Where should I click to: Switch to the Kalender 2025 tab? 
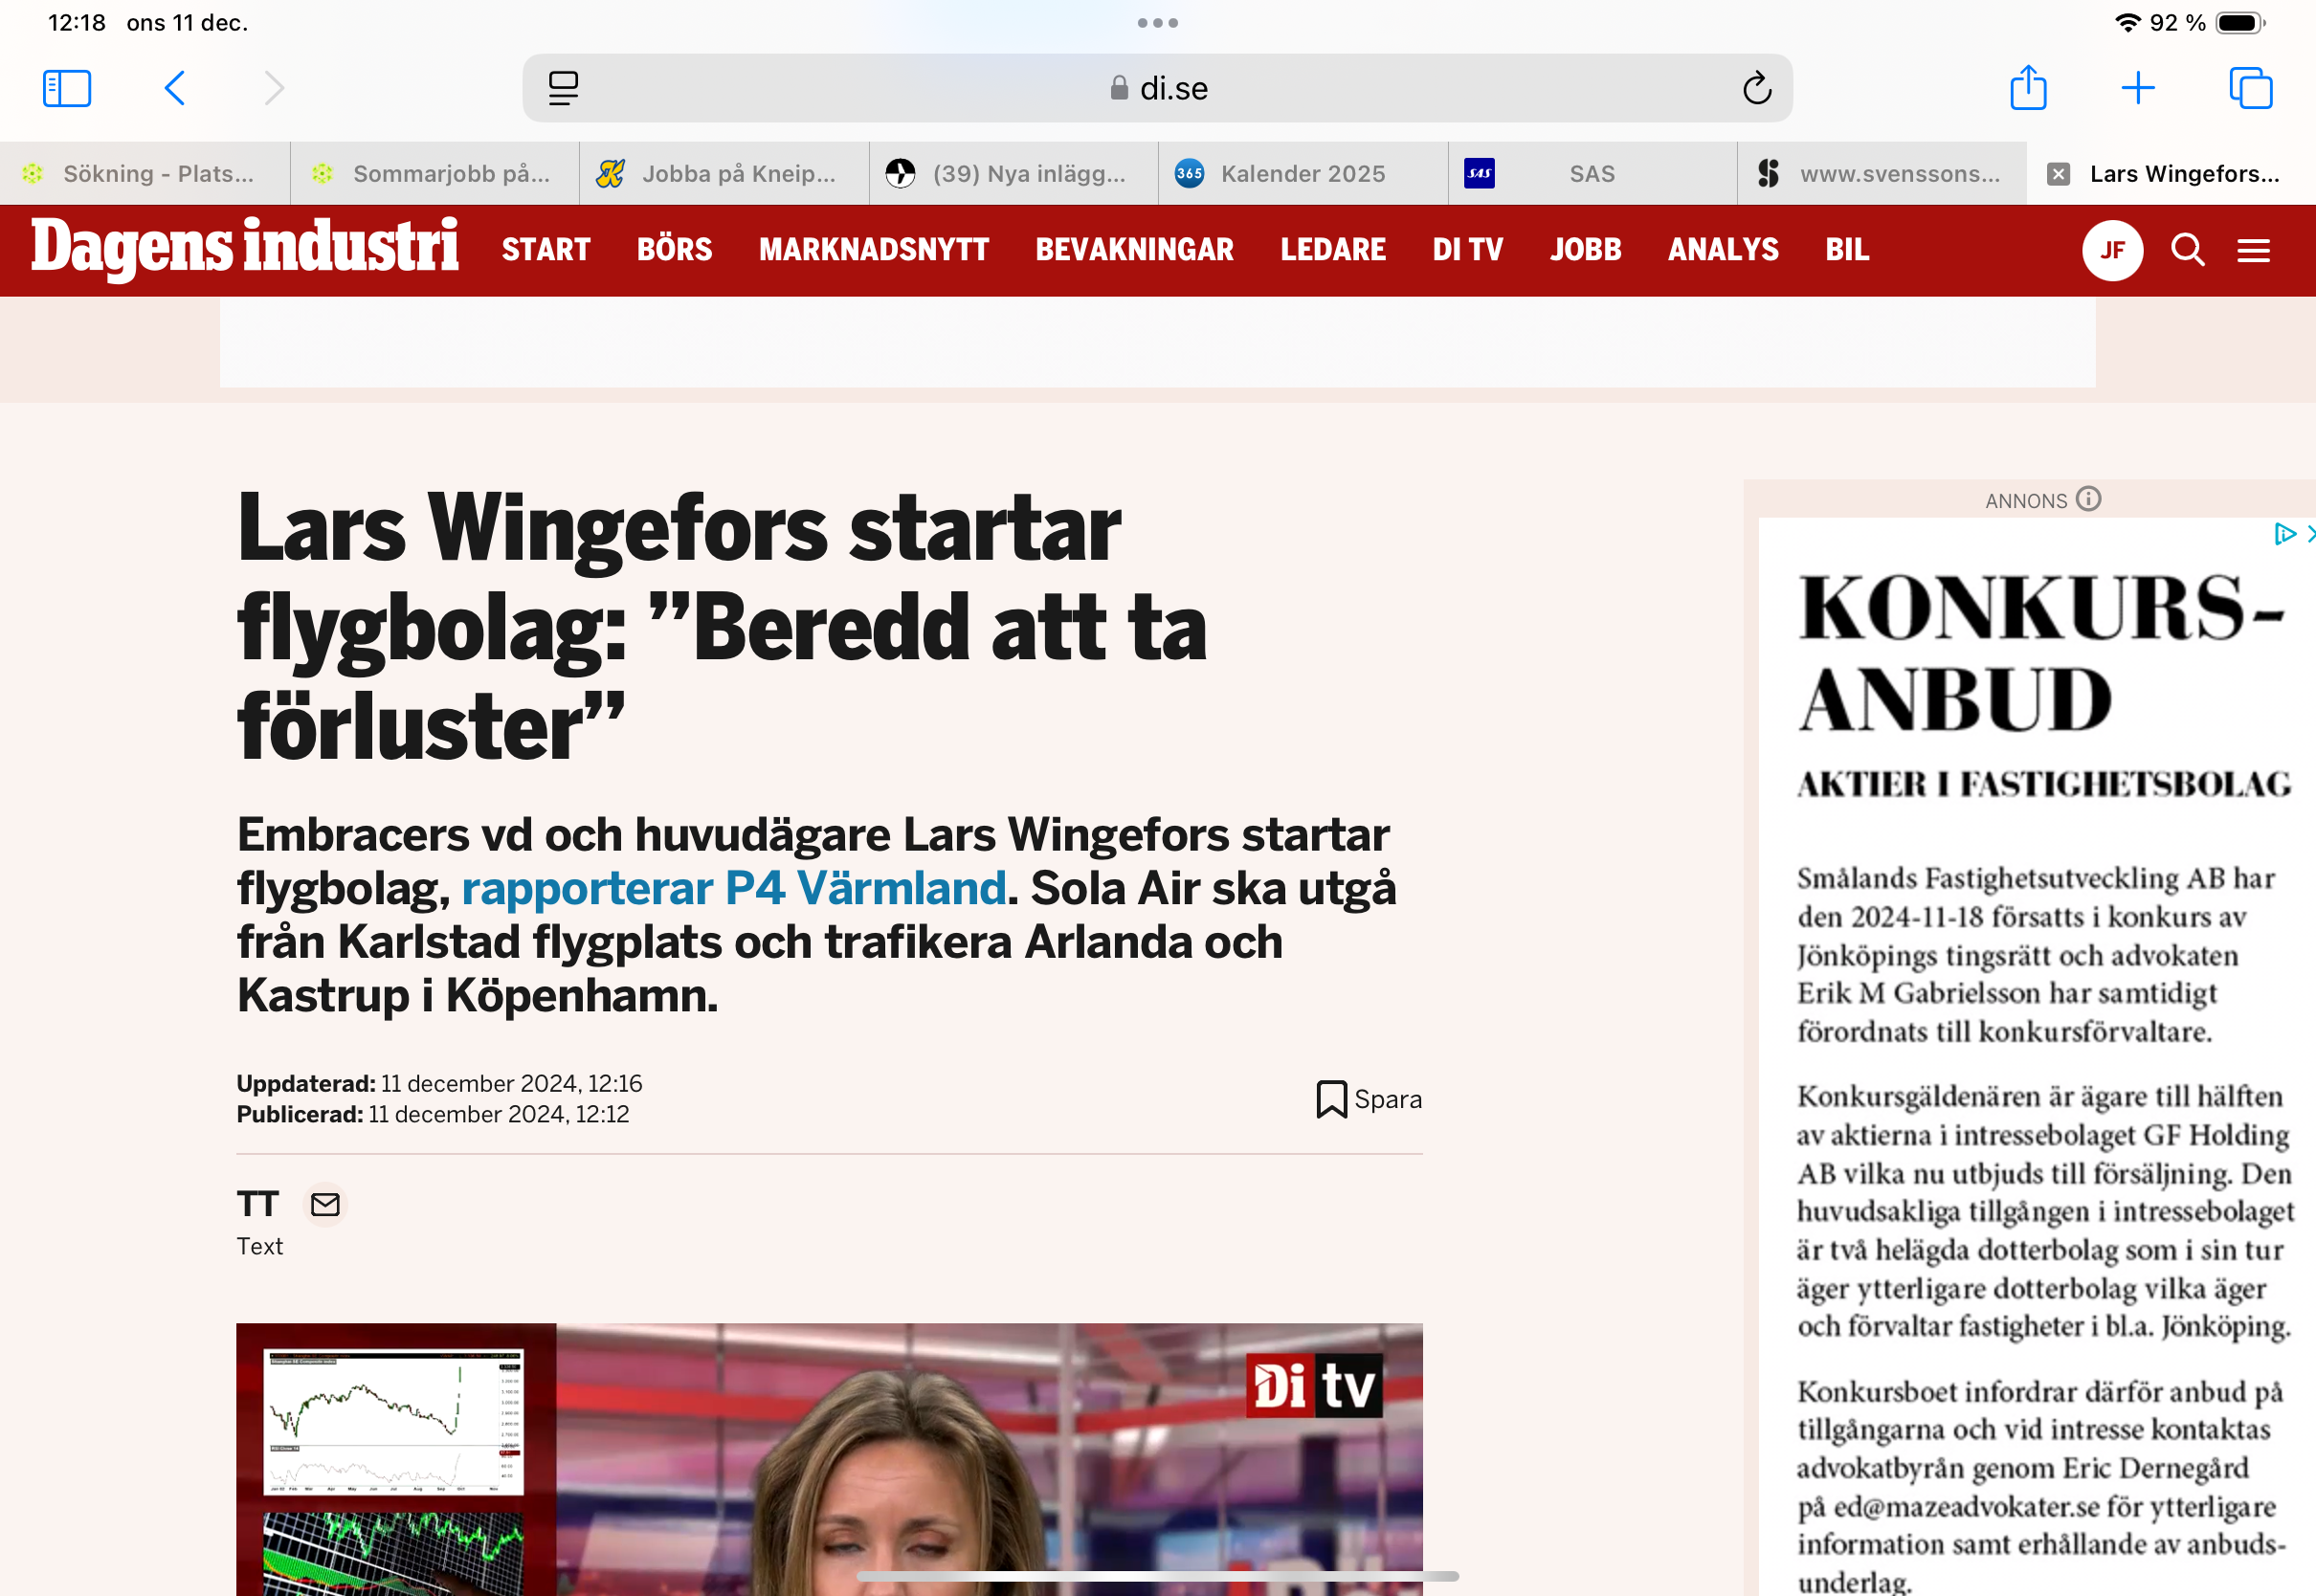pos(1301,174)
